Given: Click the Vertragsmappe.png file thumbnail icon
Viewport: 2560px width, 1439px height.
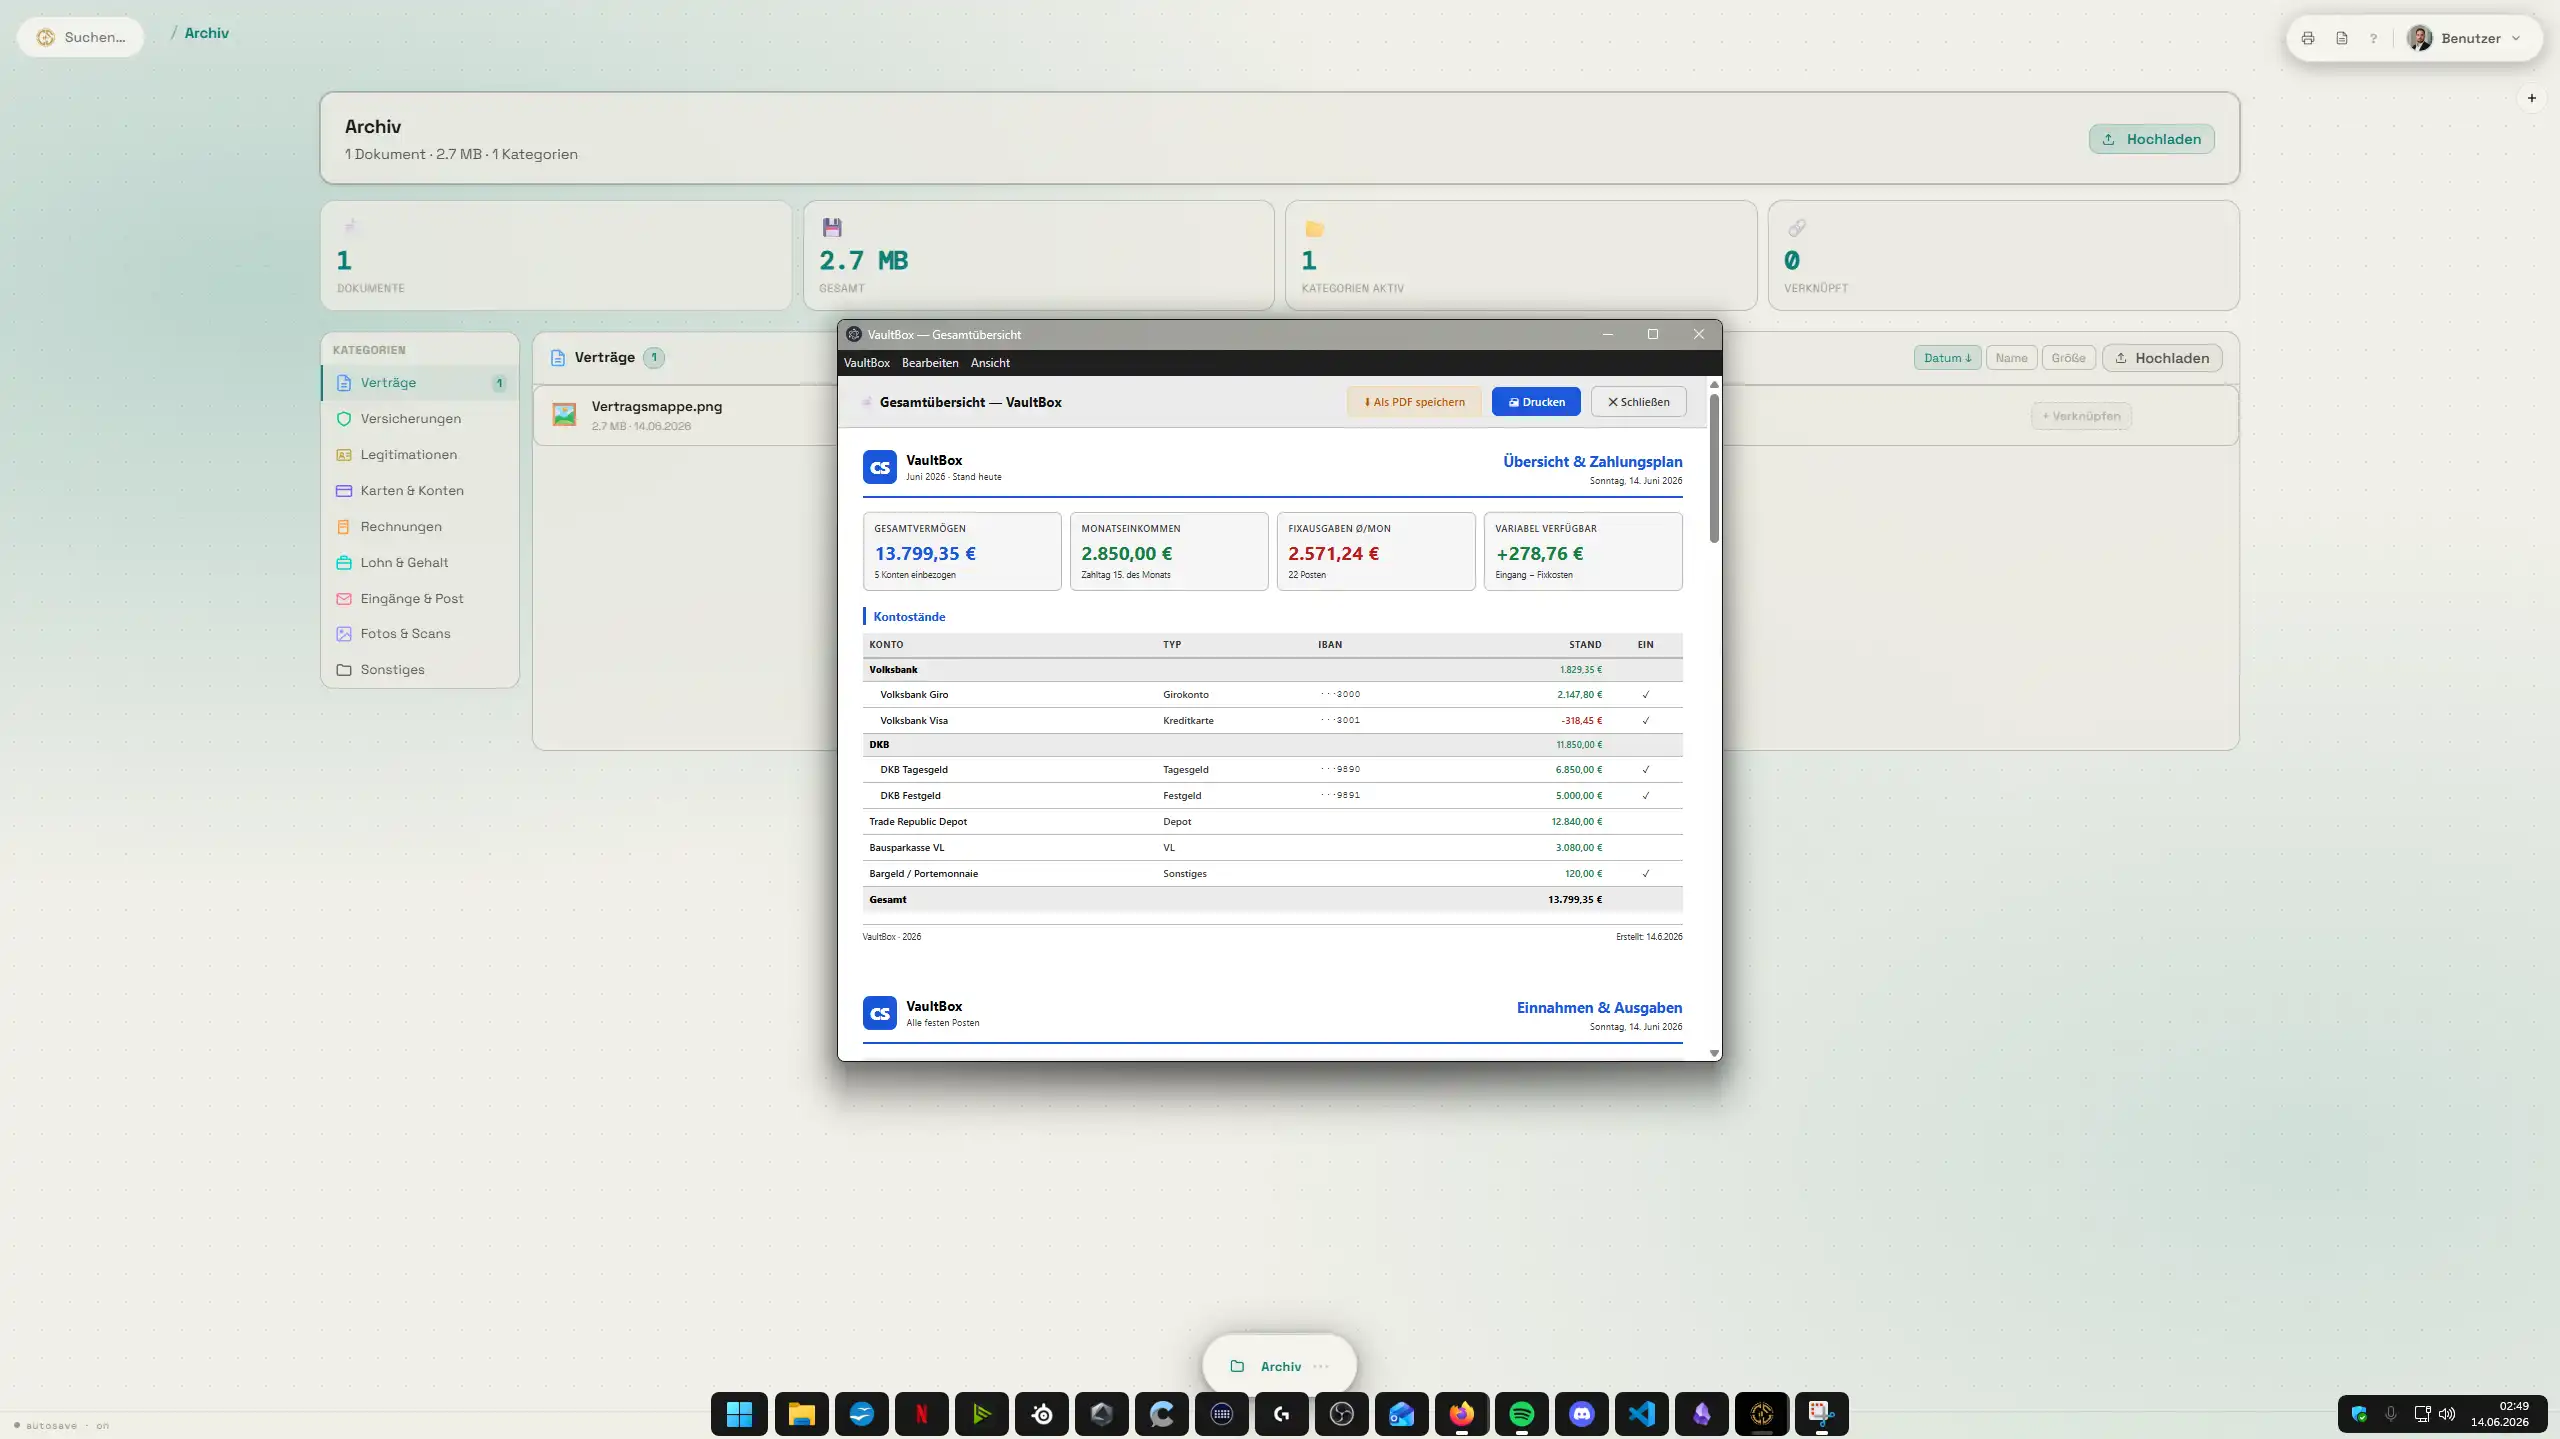Looking at the screenshot, I should pos(564,415).
